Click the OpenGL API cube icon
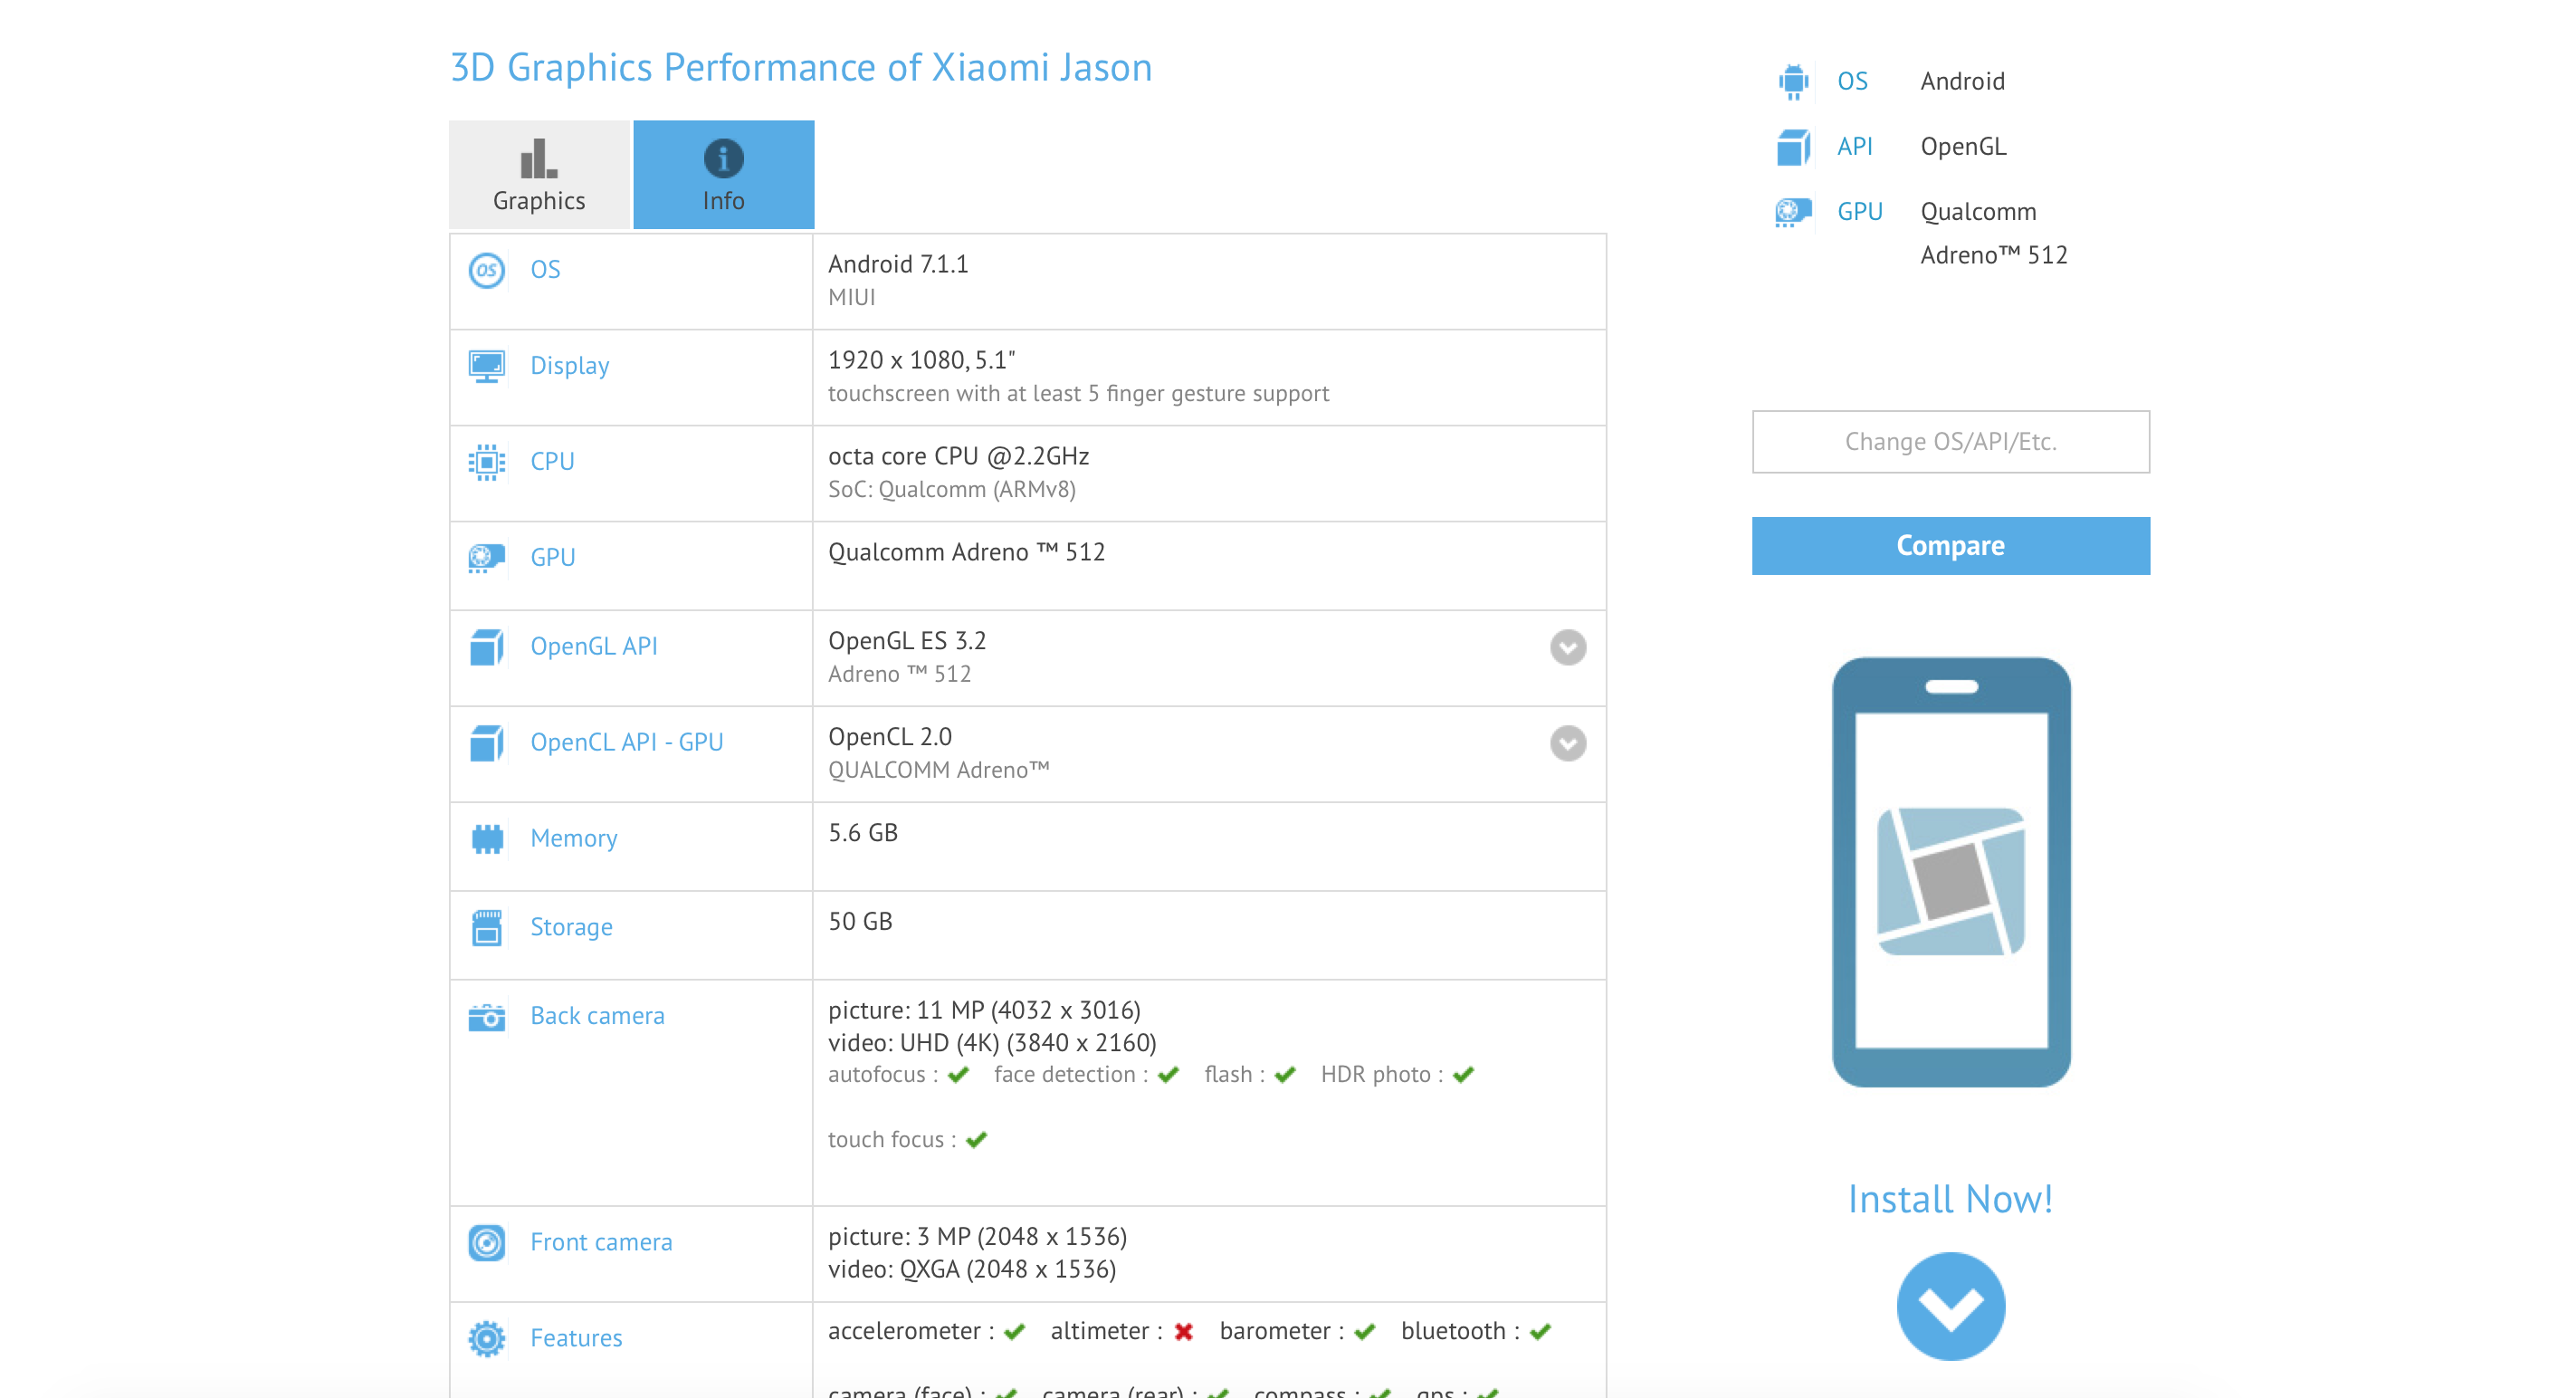This screenshot has width=2576, height=1398. coord(487,647)
